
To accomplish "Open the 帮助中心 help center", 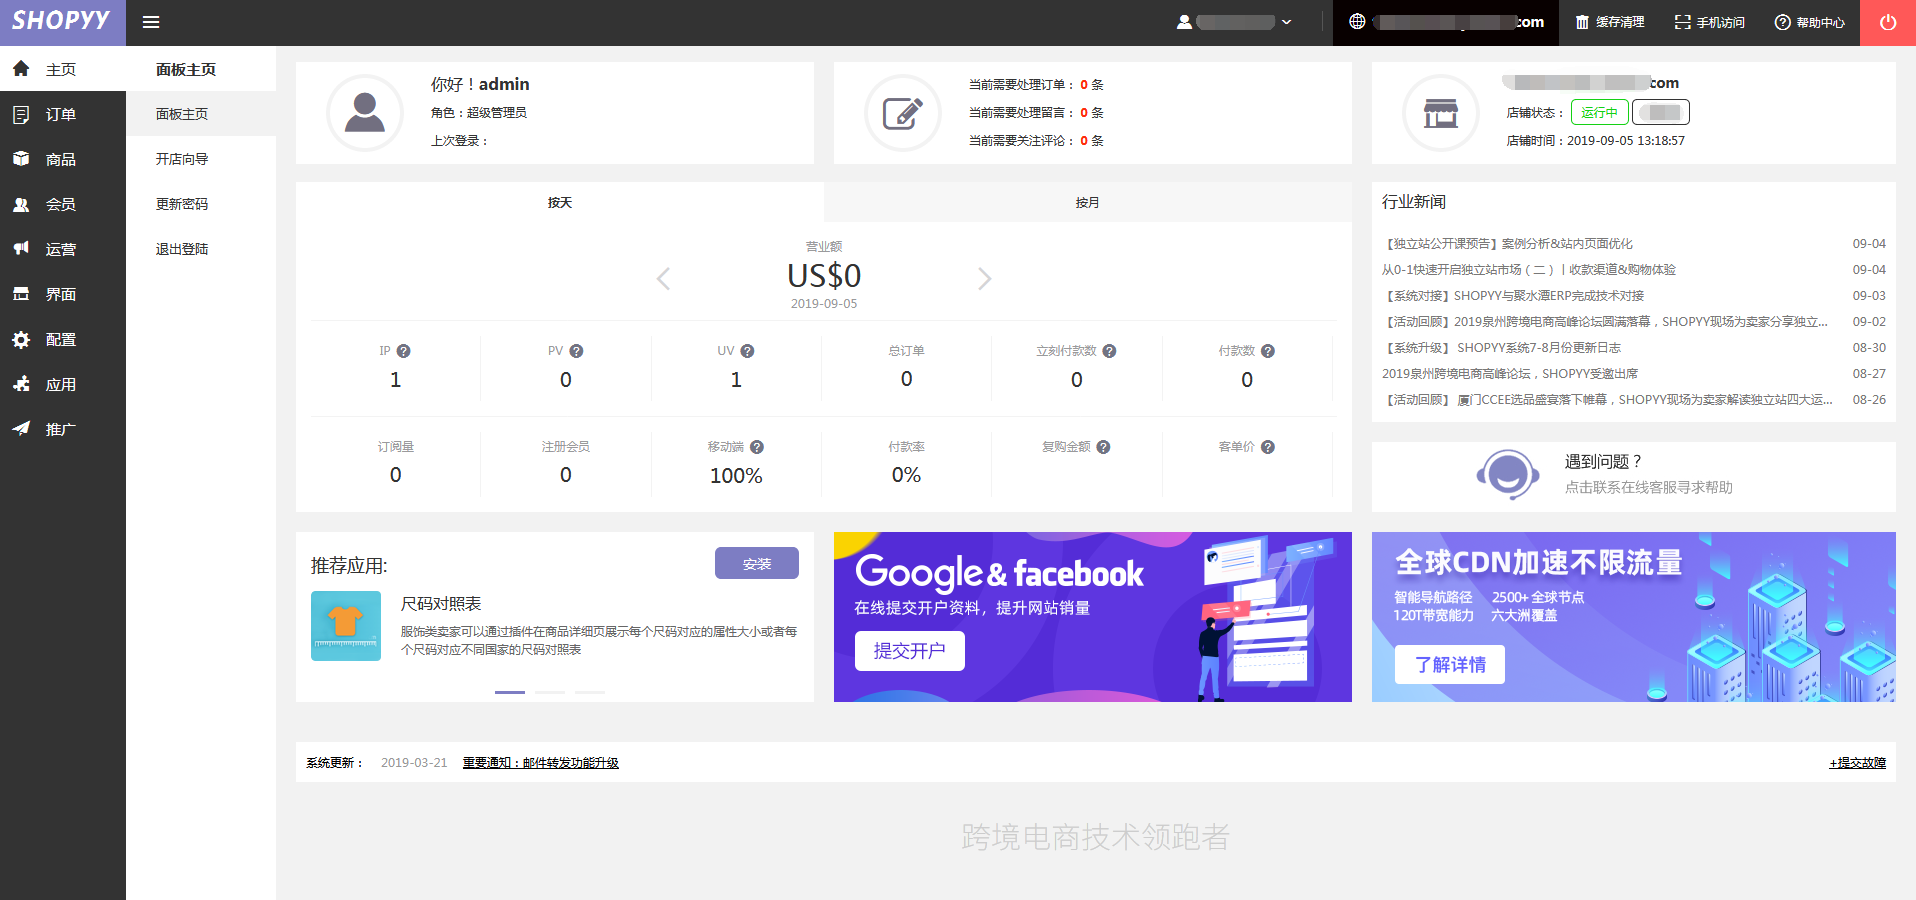I will [1810, 22].
